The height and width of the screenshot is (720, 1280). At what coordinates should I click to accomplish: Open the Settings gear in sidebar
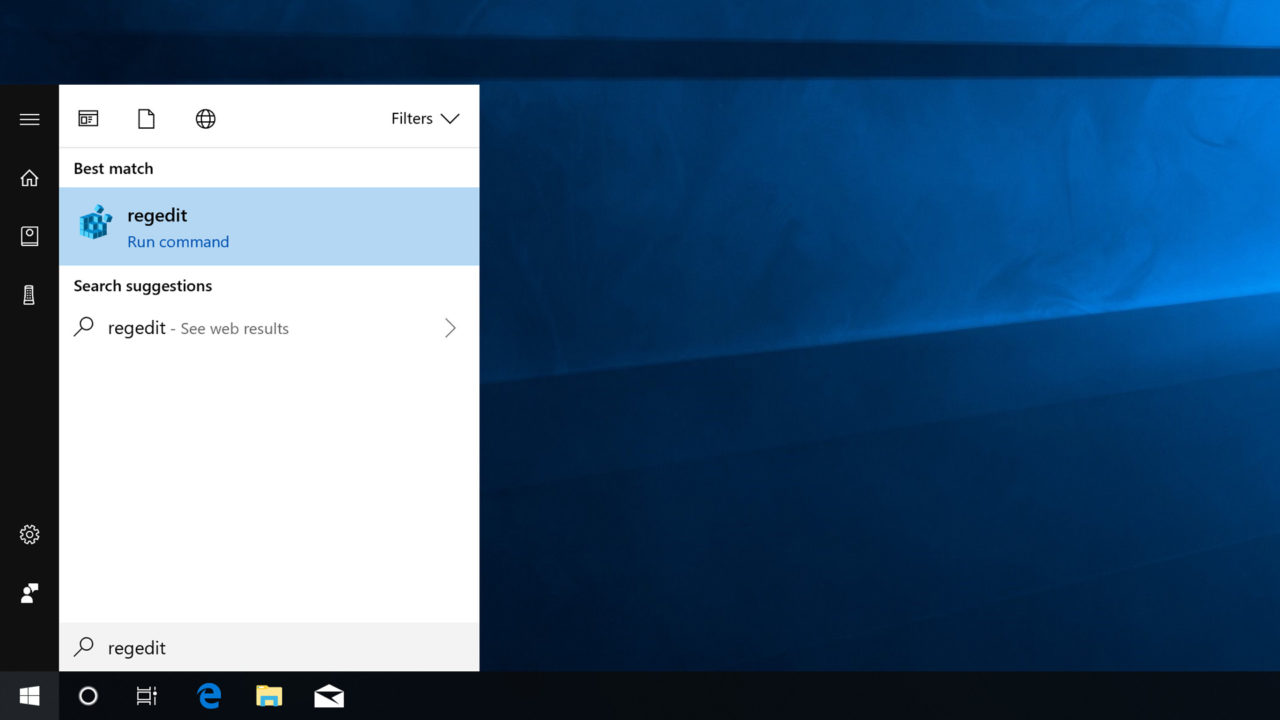point(29,535)
